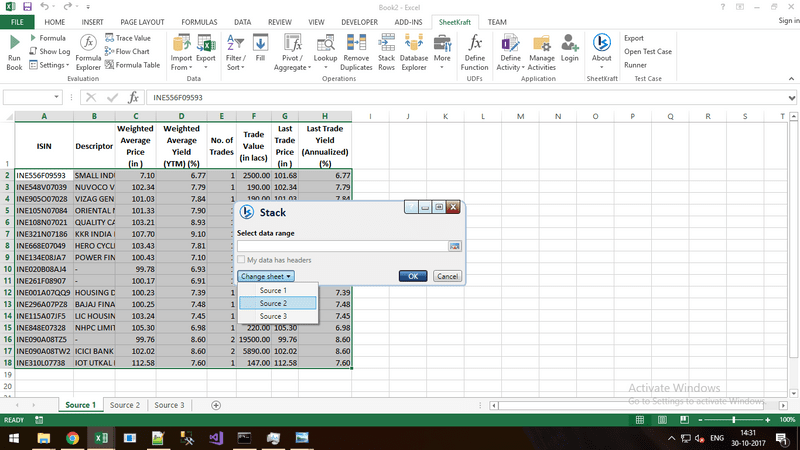Switch to Normal view in status bar
The image size is (800, 450).
(640, 420)
